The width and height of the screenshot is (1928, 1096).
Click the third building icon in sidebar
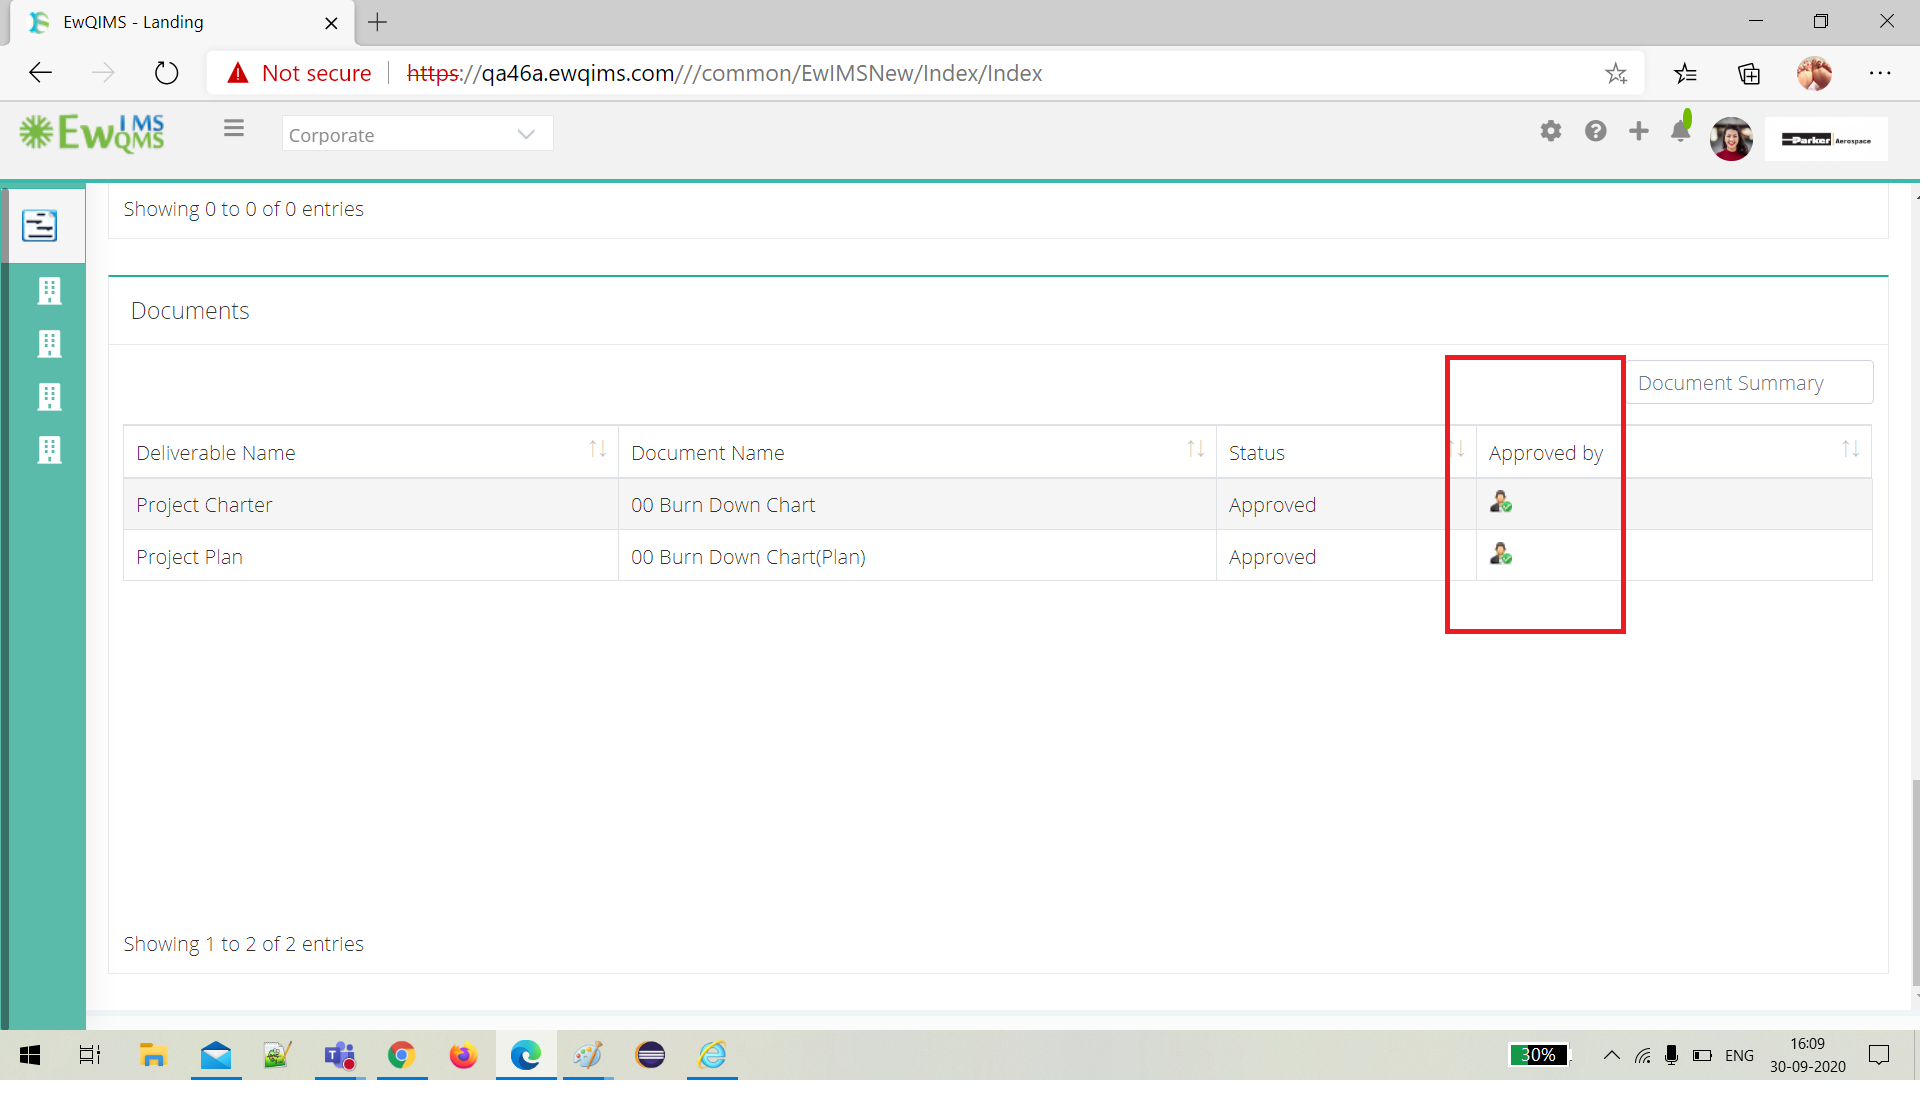click(x=49, y=397)
